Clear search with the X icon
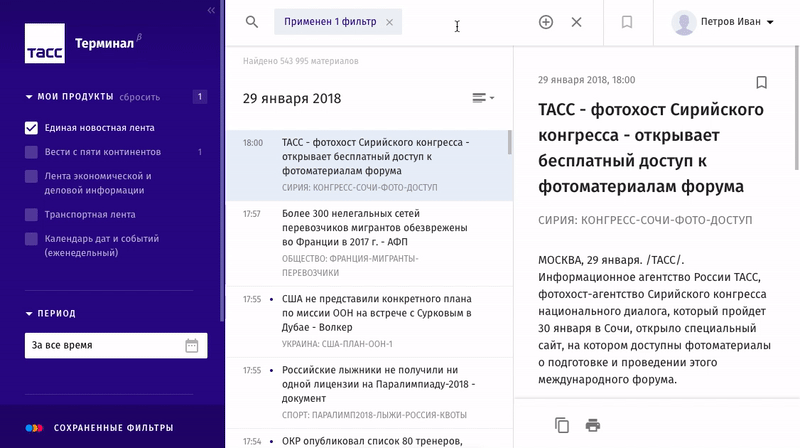 click(577, 22)
